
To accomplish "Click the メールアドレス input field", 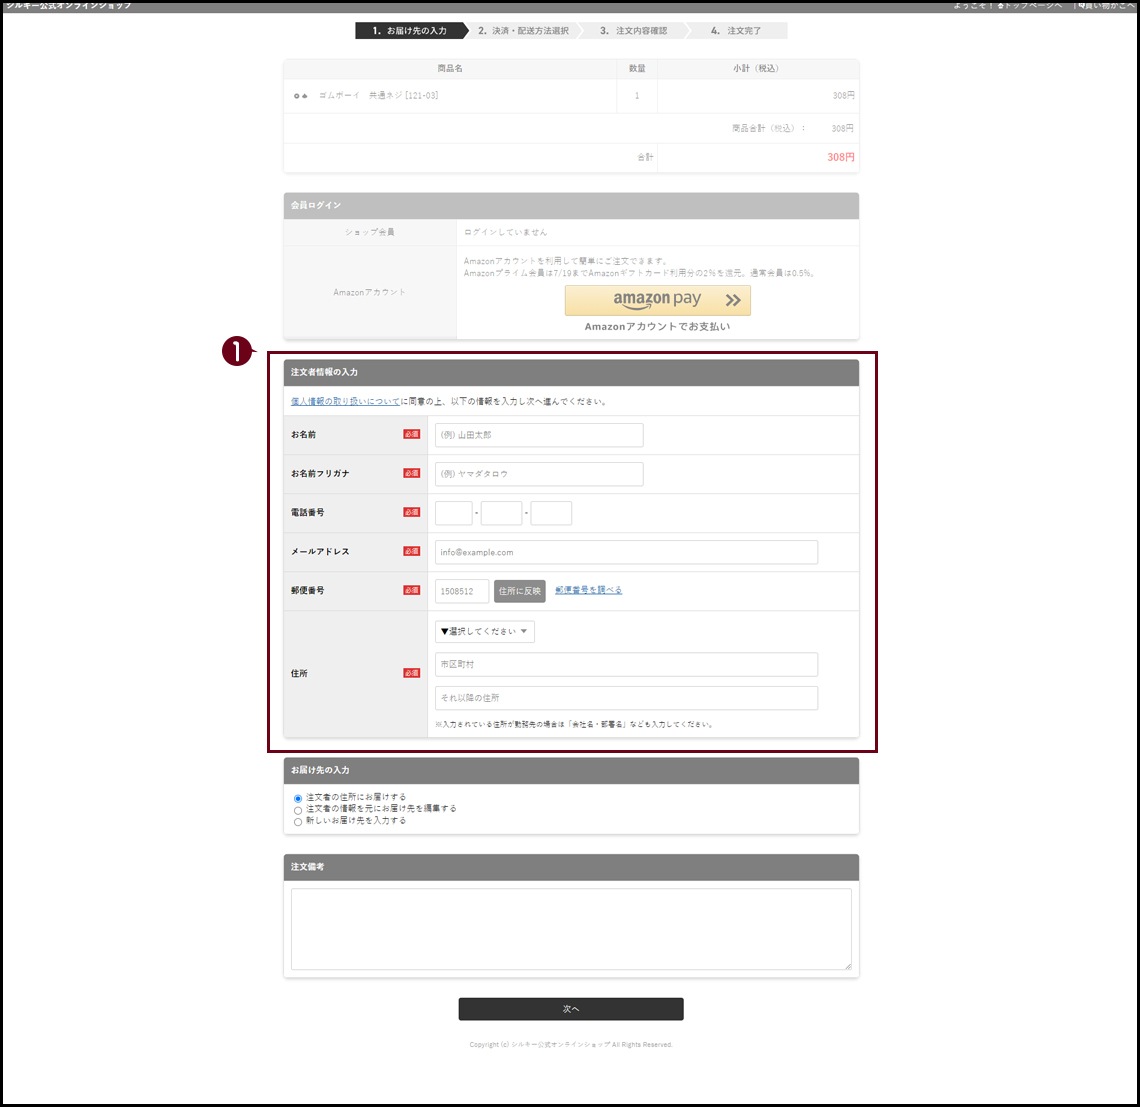I will (626, 552).
